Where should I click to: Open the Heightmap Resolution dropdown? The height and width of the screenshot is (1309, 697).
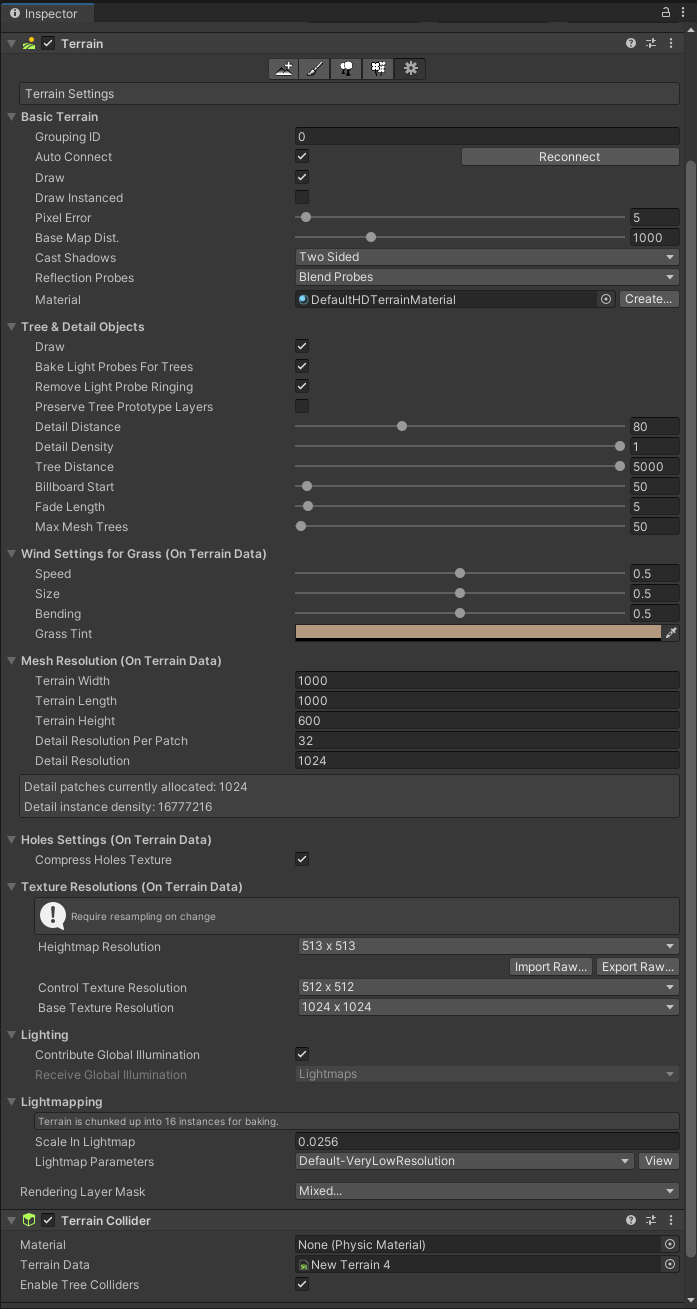[487, 946]
